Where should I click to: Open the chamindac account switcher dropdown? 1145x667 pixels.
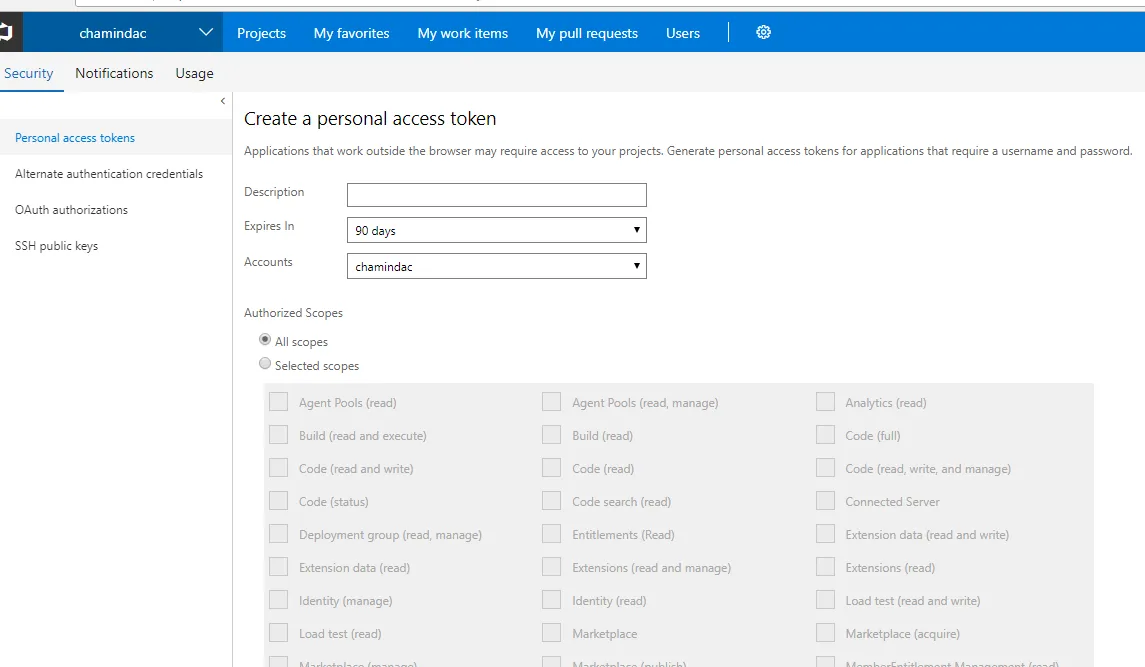coord(205,33)
